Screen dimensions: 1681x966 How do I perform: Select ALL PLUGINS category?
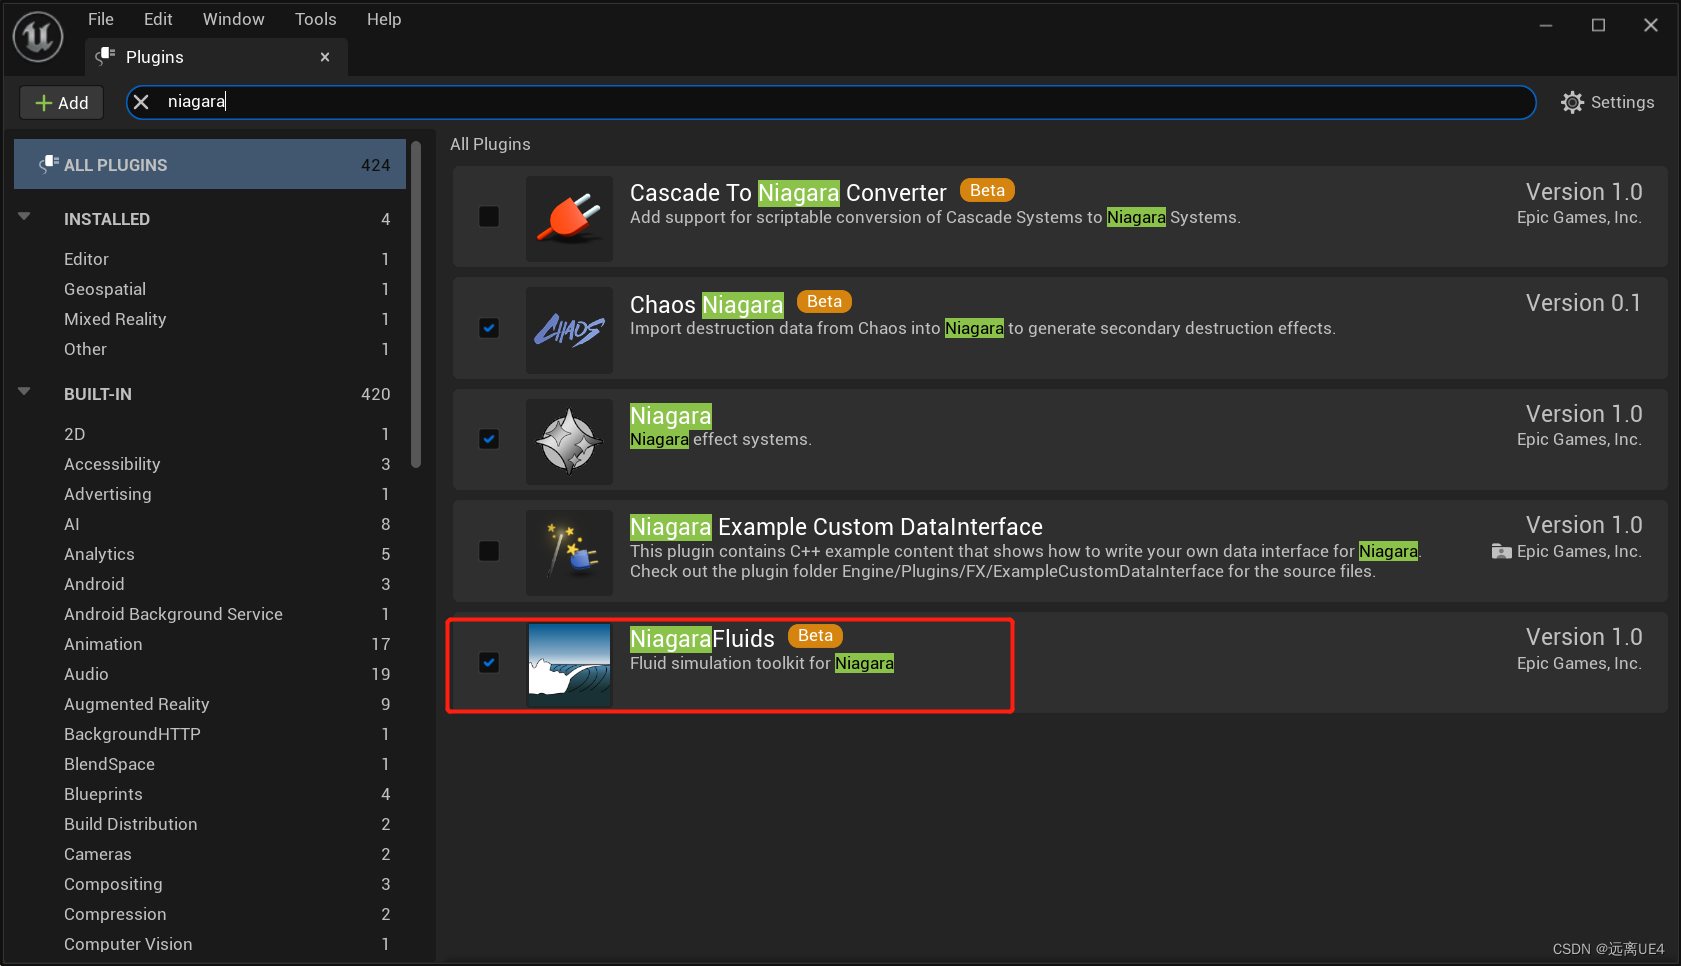(210, 165)
